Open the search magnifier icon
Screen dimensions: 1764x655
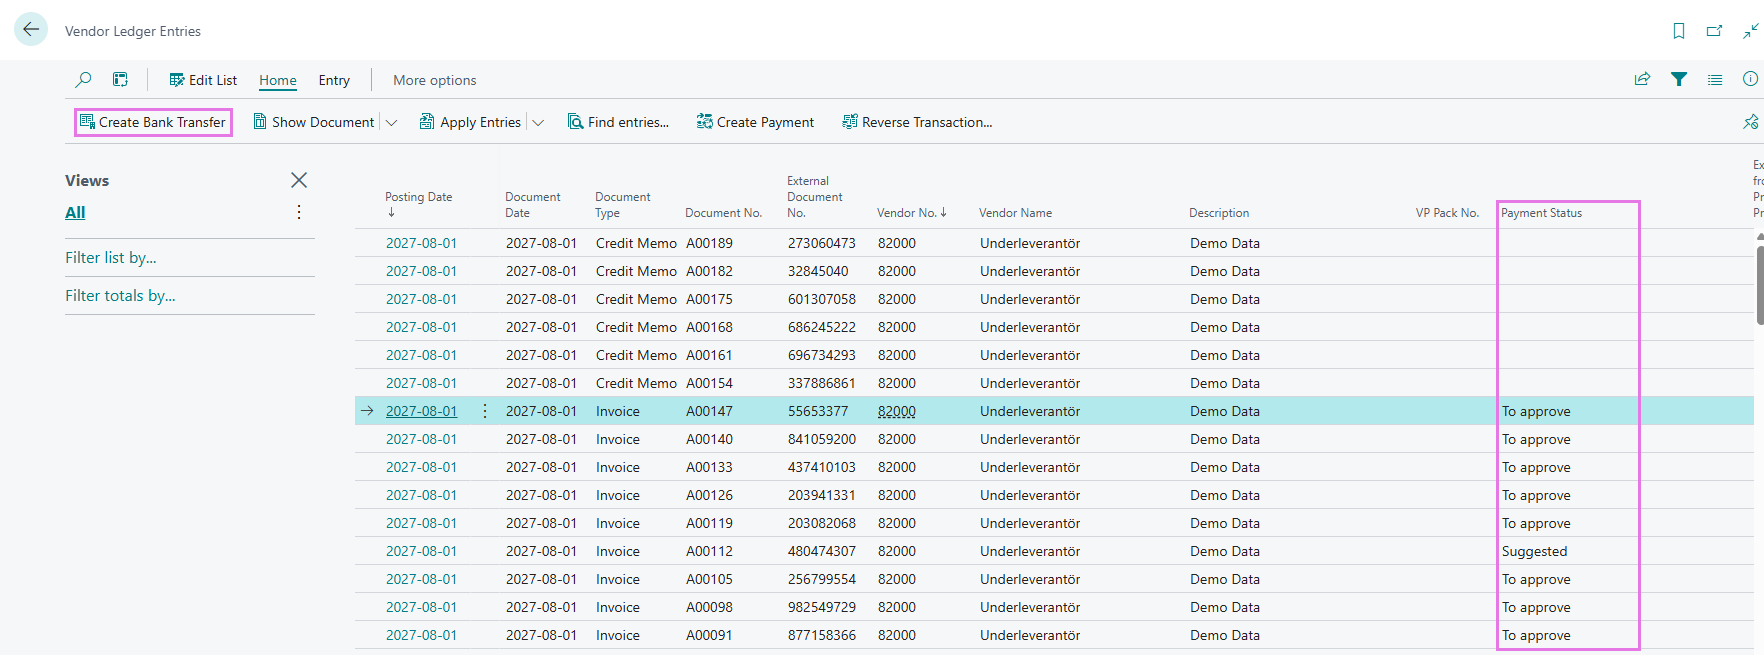tap(84, 79)
